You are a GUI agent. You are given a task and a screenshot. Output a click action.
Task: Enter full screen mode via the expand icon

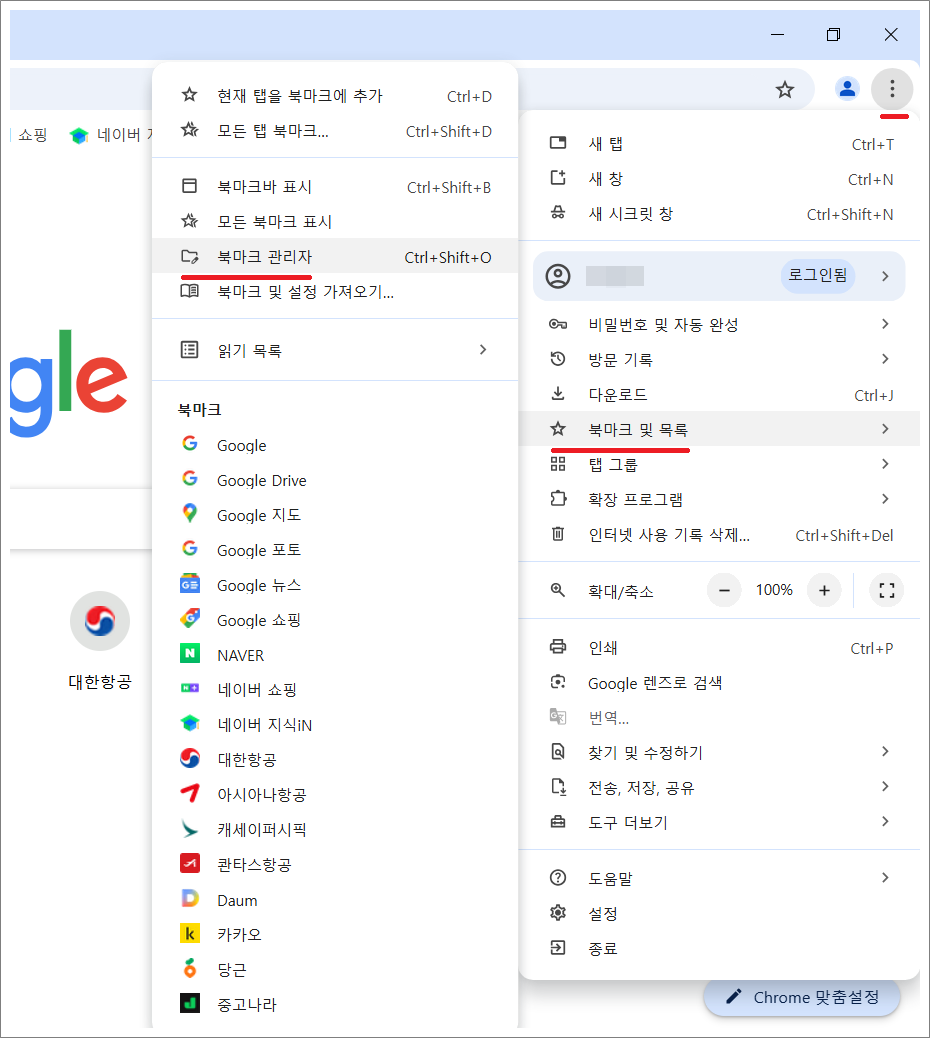pos(886,590)
